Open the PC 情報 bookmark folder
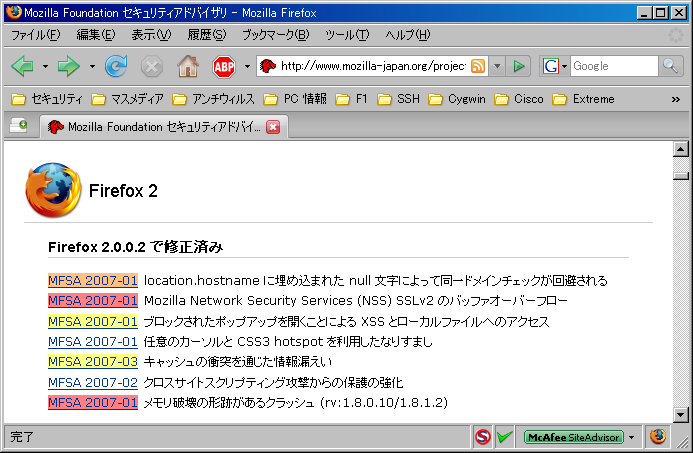Image resolution: width=693 pixels, height=453 pixels. pos(295,99)
